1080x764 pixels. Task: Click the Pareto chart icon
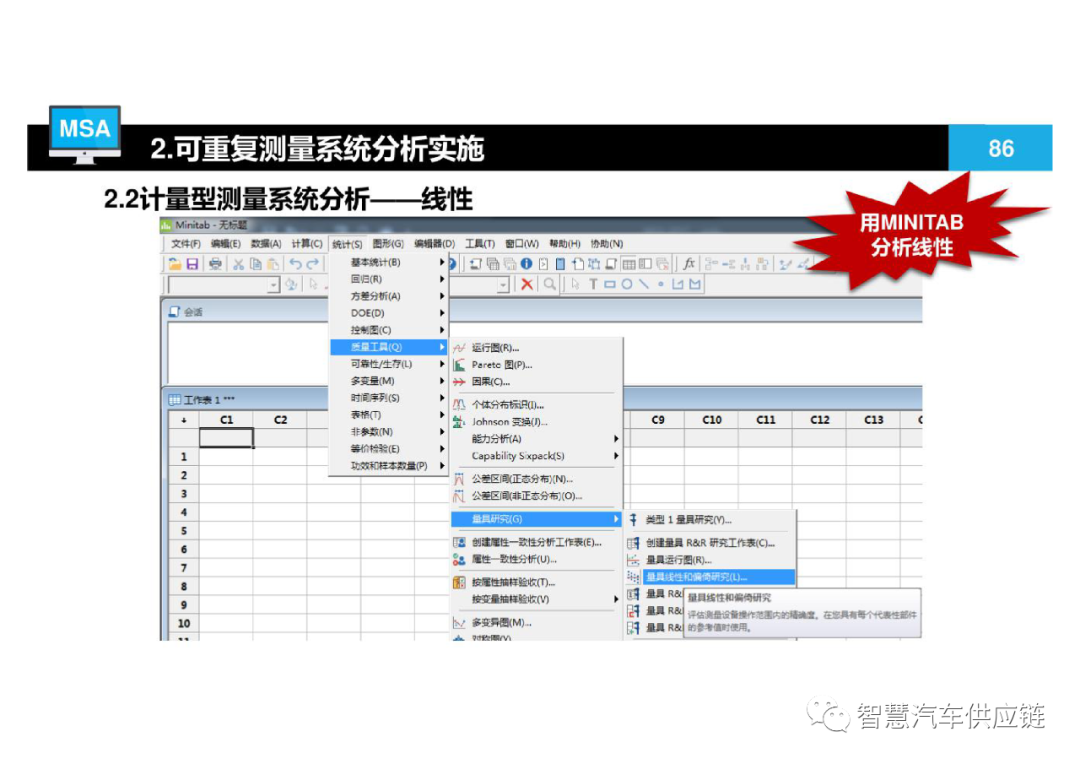pyautogui.click(x=459, y=364)
